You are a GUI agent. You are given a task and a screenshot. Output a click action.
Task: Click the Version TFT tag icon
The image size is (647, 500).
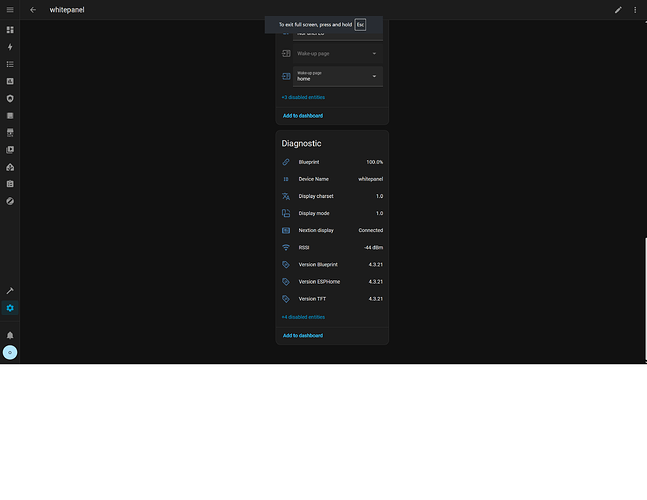click(286, 299)
